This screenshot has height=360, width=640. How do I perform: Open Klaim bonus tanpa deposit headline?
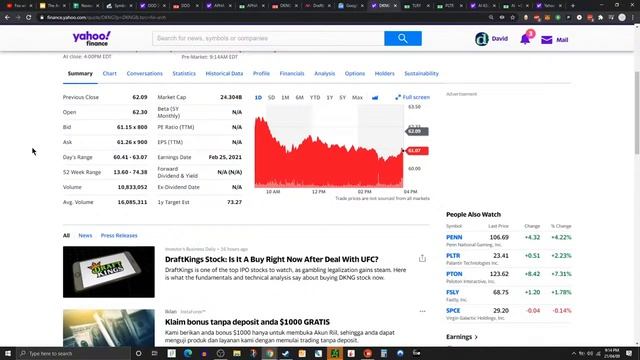(x=247, y=322)
